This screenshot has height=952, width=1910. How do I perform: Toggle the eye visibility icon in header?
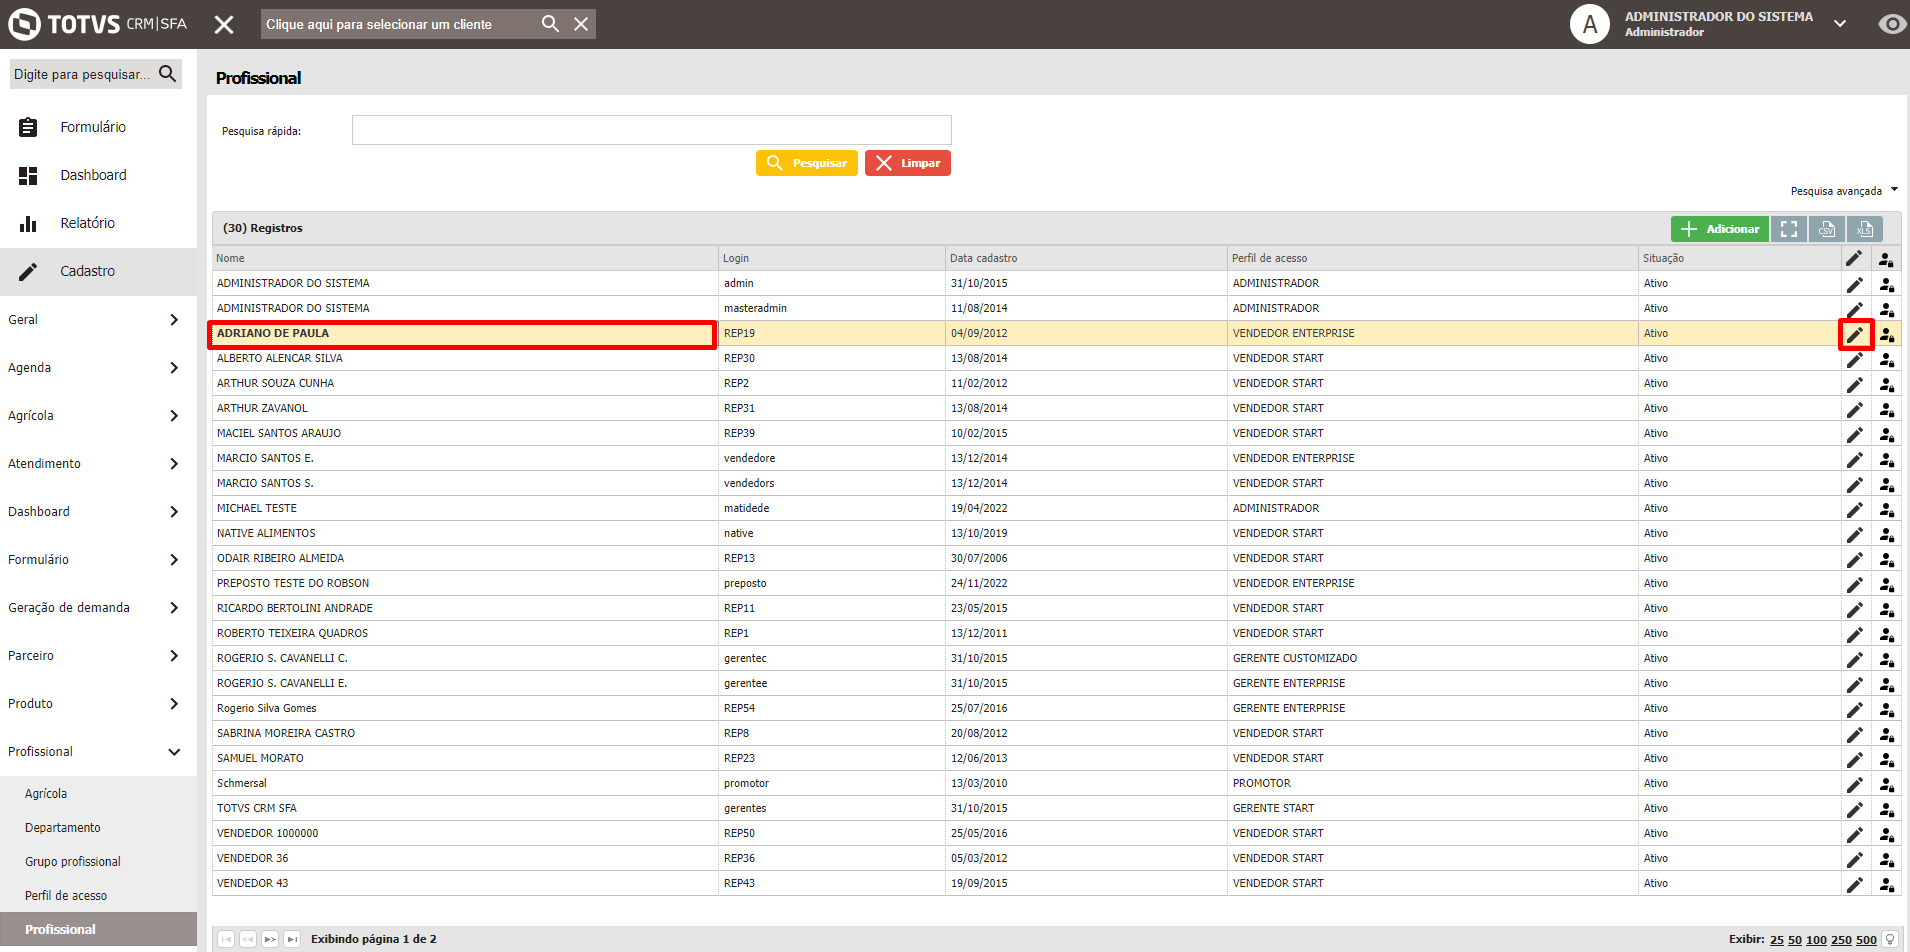click(1891, 24)
